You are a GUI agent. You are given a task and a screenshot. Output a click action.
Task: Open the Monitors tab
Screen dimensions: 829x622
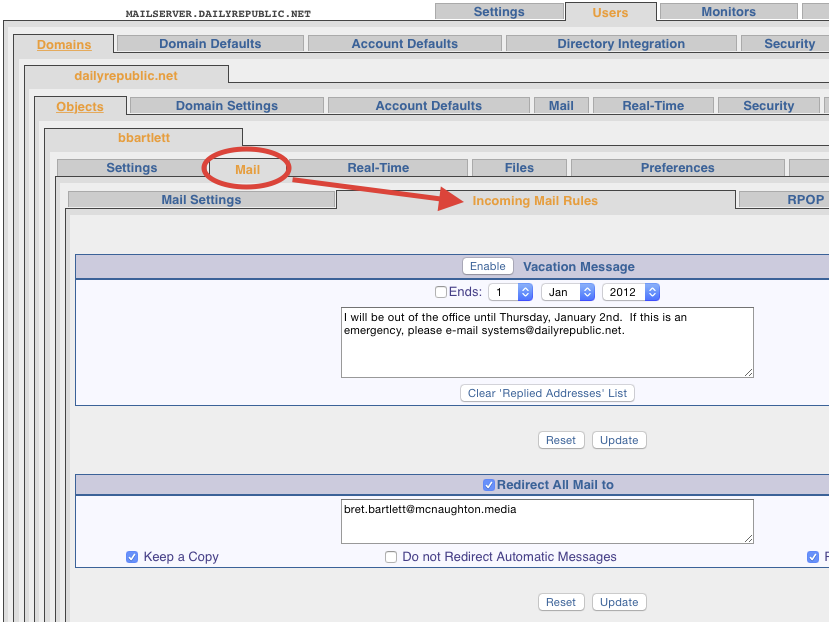[728, 12]
